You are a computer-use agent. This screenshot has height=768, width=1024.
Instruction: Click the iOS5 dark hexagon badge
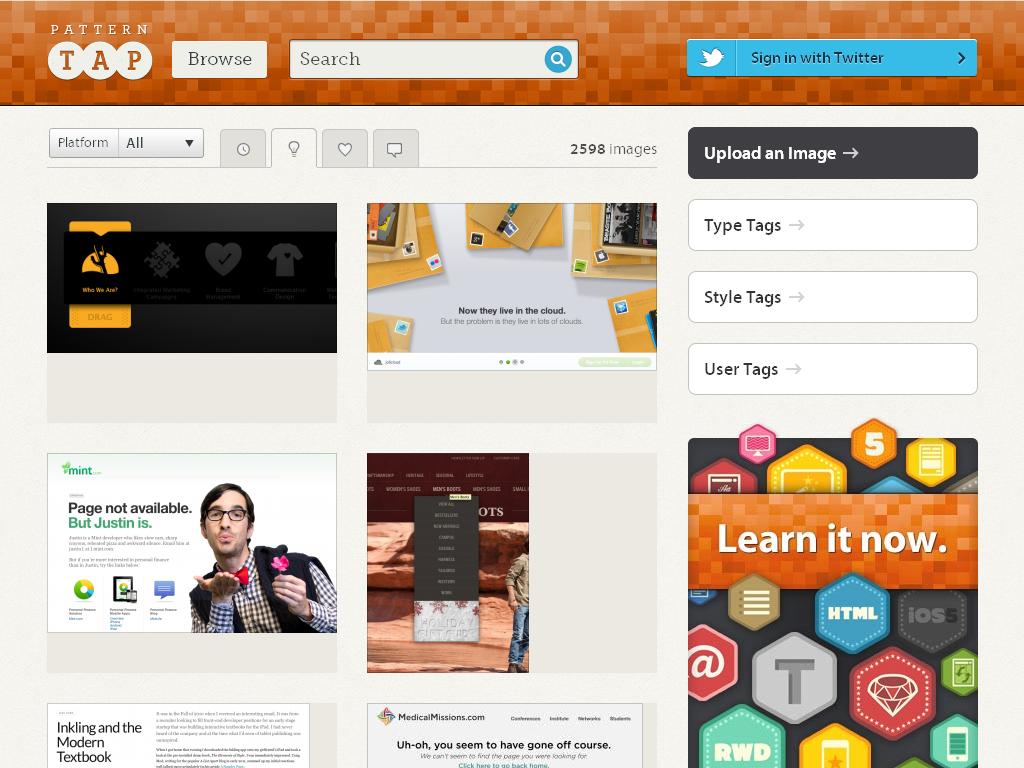click(932, 615)
